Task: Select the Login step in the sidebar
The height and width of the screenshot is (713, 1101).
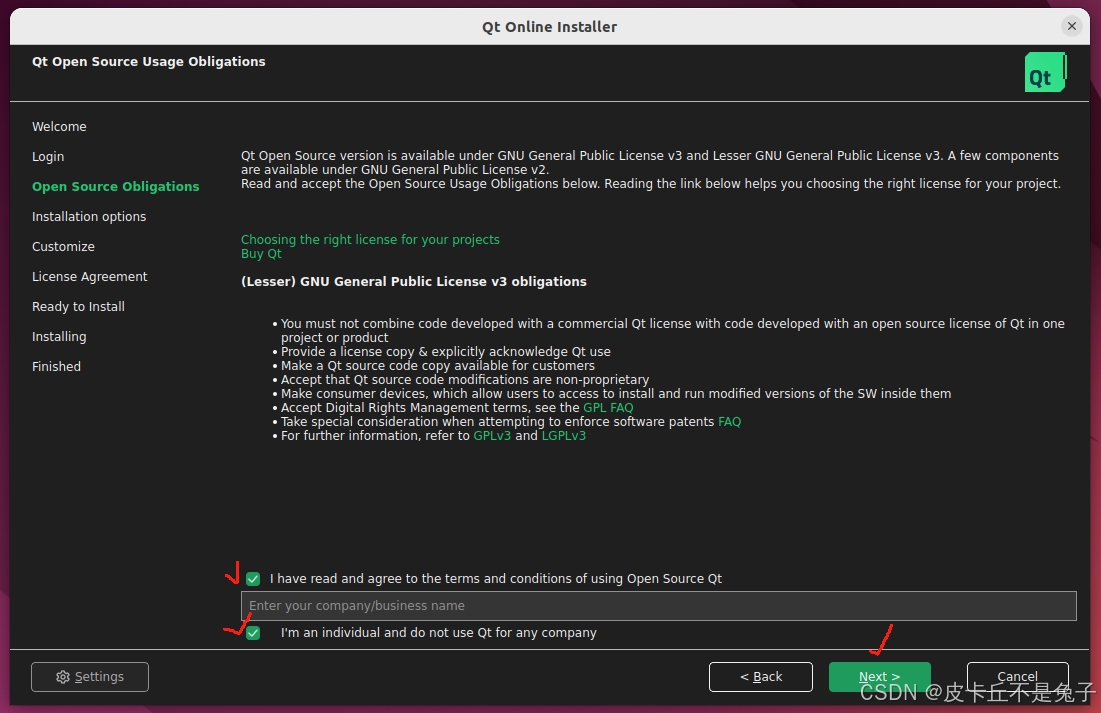Action: (x=48, y=156)
